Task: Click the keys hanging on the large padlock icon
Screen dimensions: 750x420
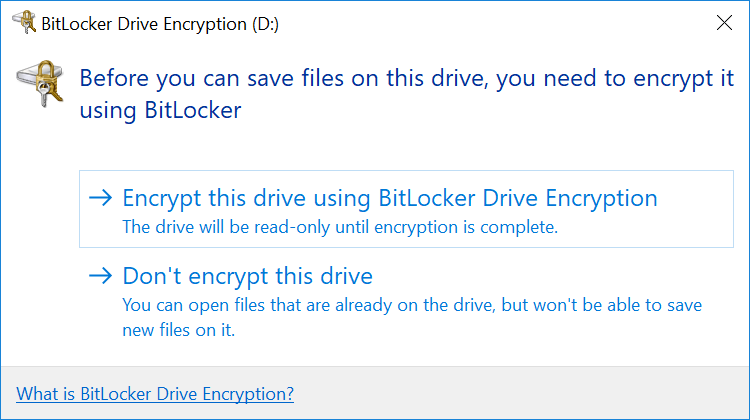Action: [x=43, y=95]
